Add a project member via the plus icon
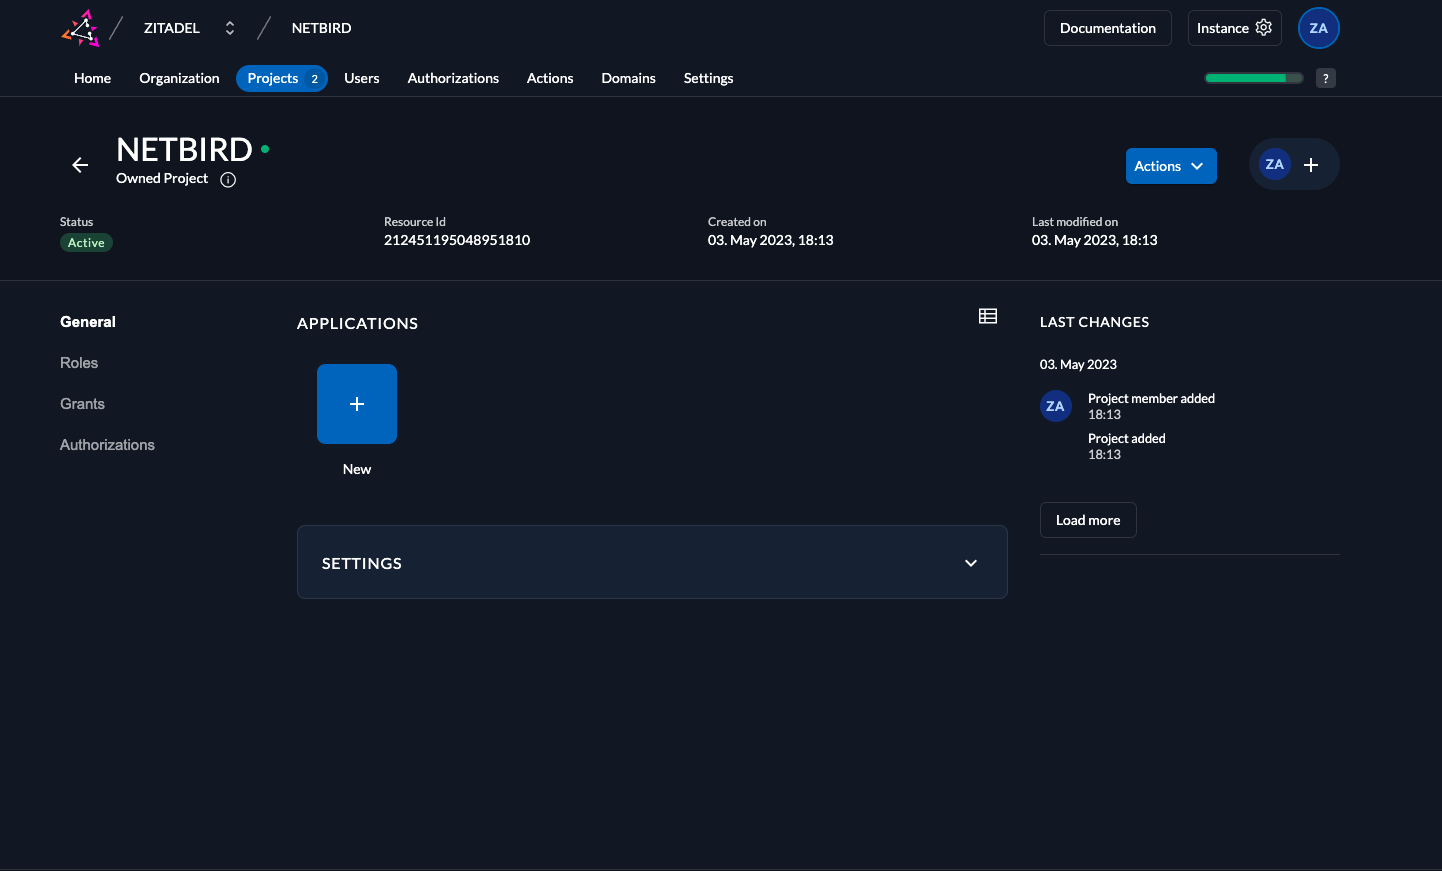Viewport: 1442px width, 871px height. [1311, 164]
